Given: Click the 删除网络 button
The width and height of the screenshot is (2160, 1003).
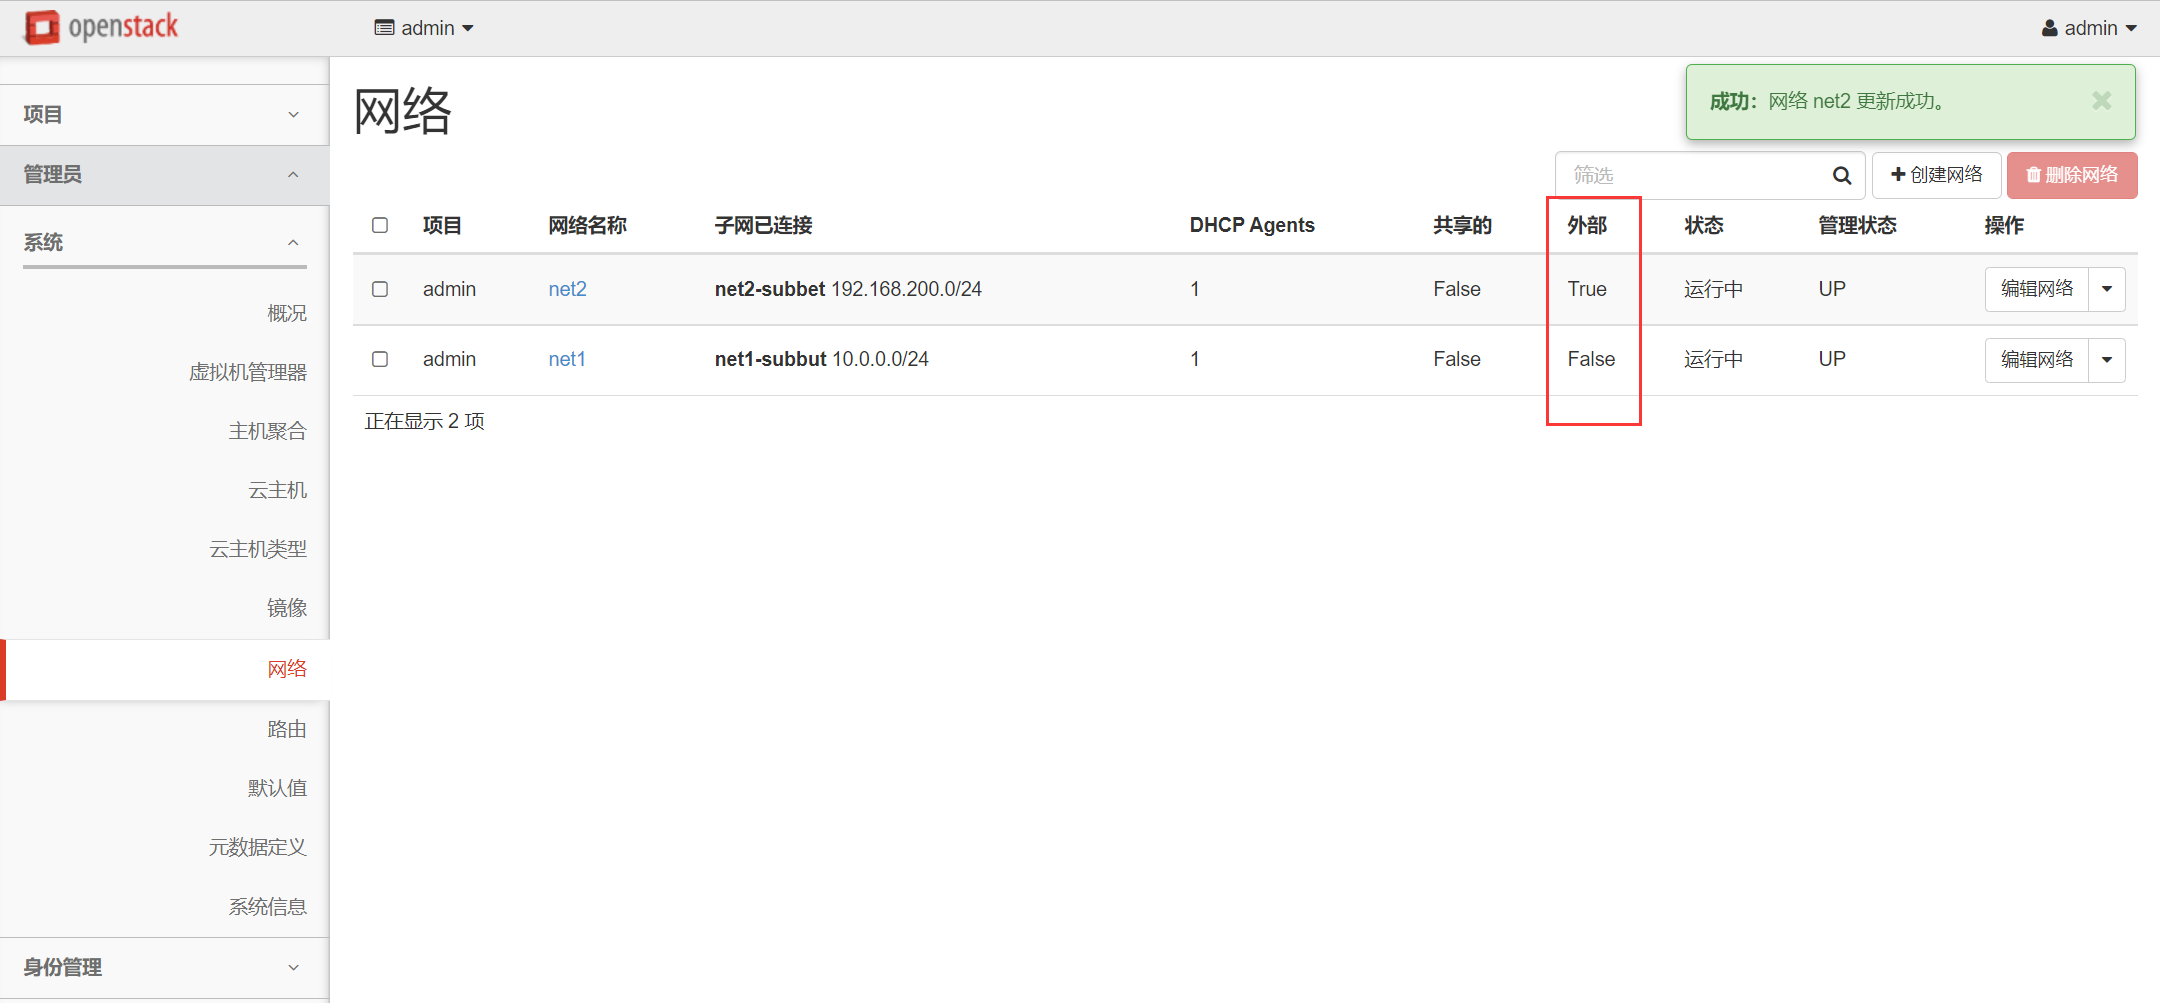Looking at the screenshot, I should 2072,175.
